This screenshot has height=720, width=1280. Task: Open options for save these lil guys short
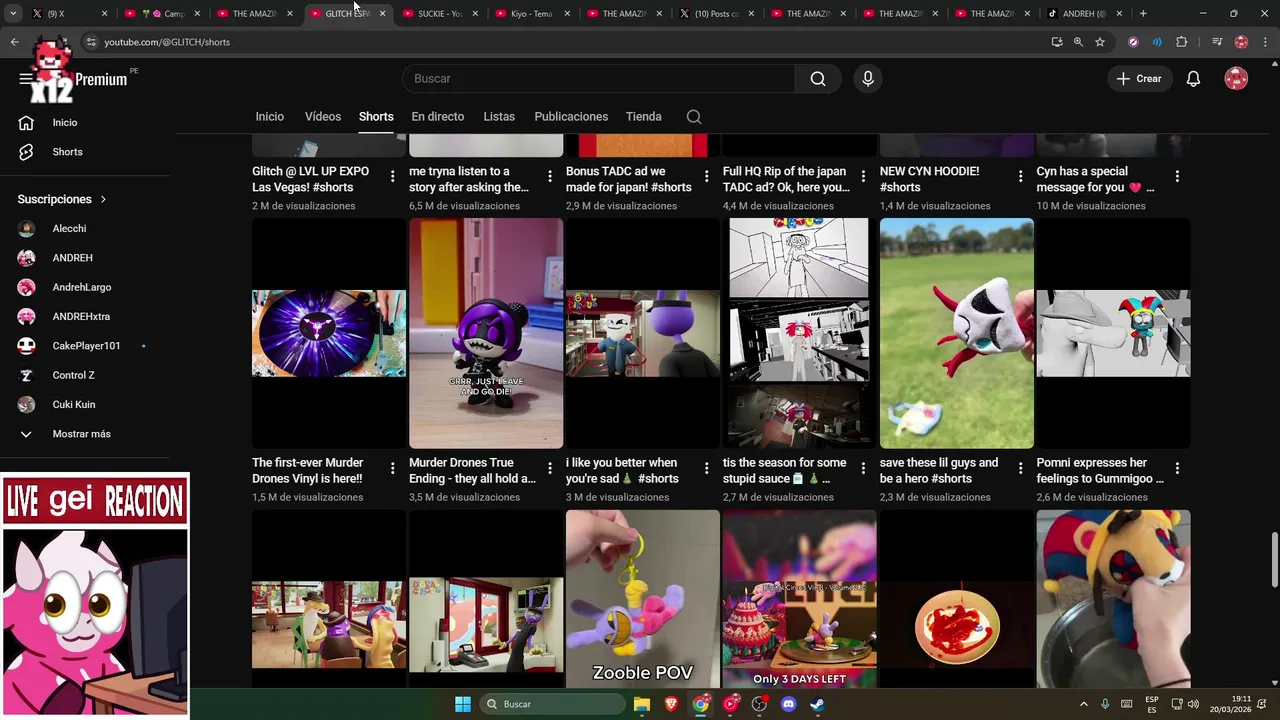1020,468
